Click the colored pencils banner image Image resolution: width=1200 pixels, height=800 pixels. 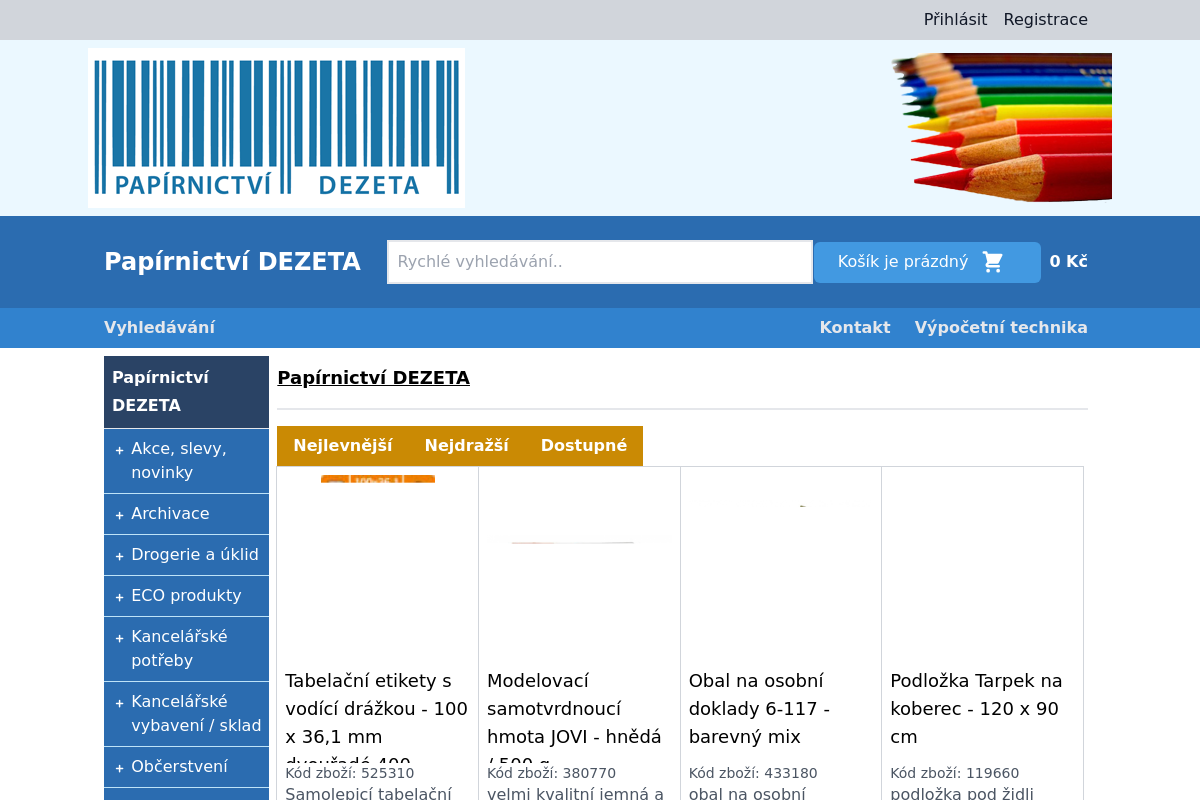pos(1001,128)
